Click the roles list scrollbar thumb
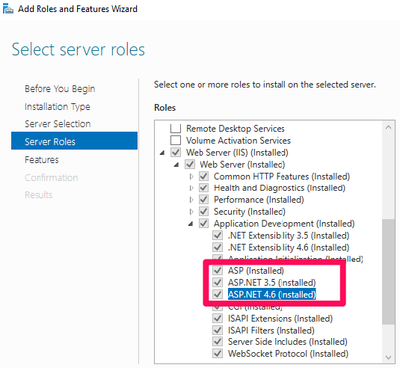The width and height of the screenshot is (400, 368). click(x=388, y=271)
